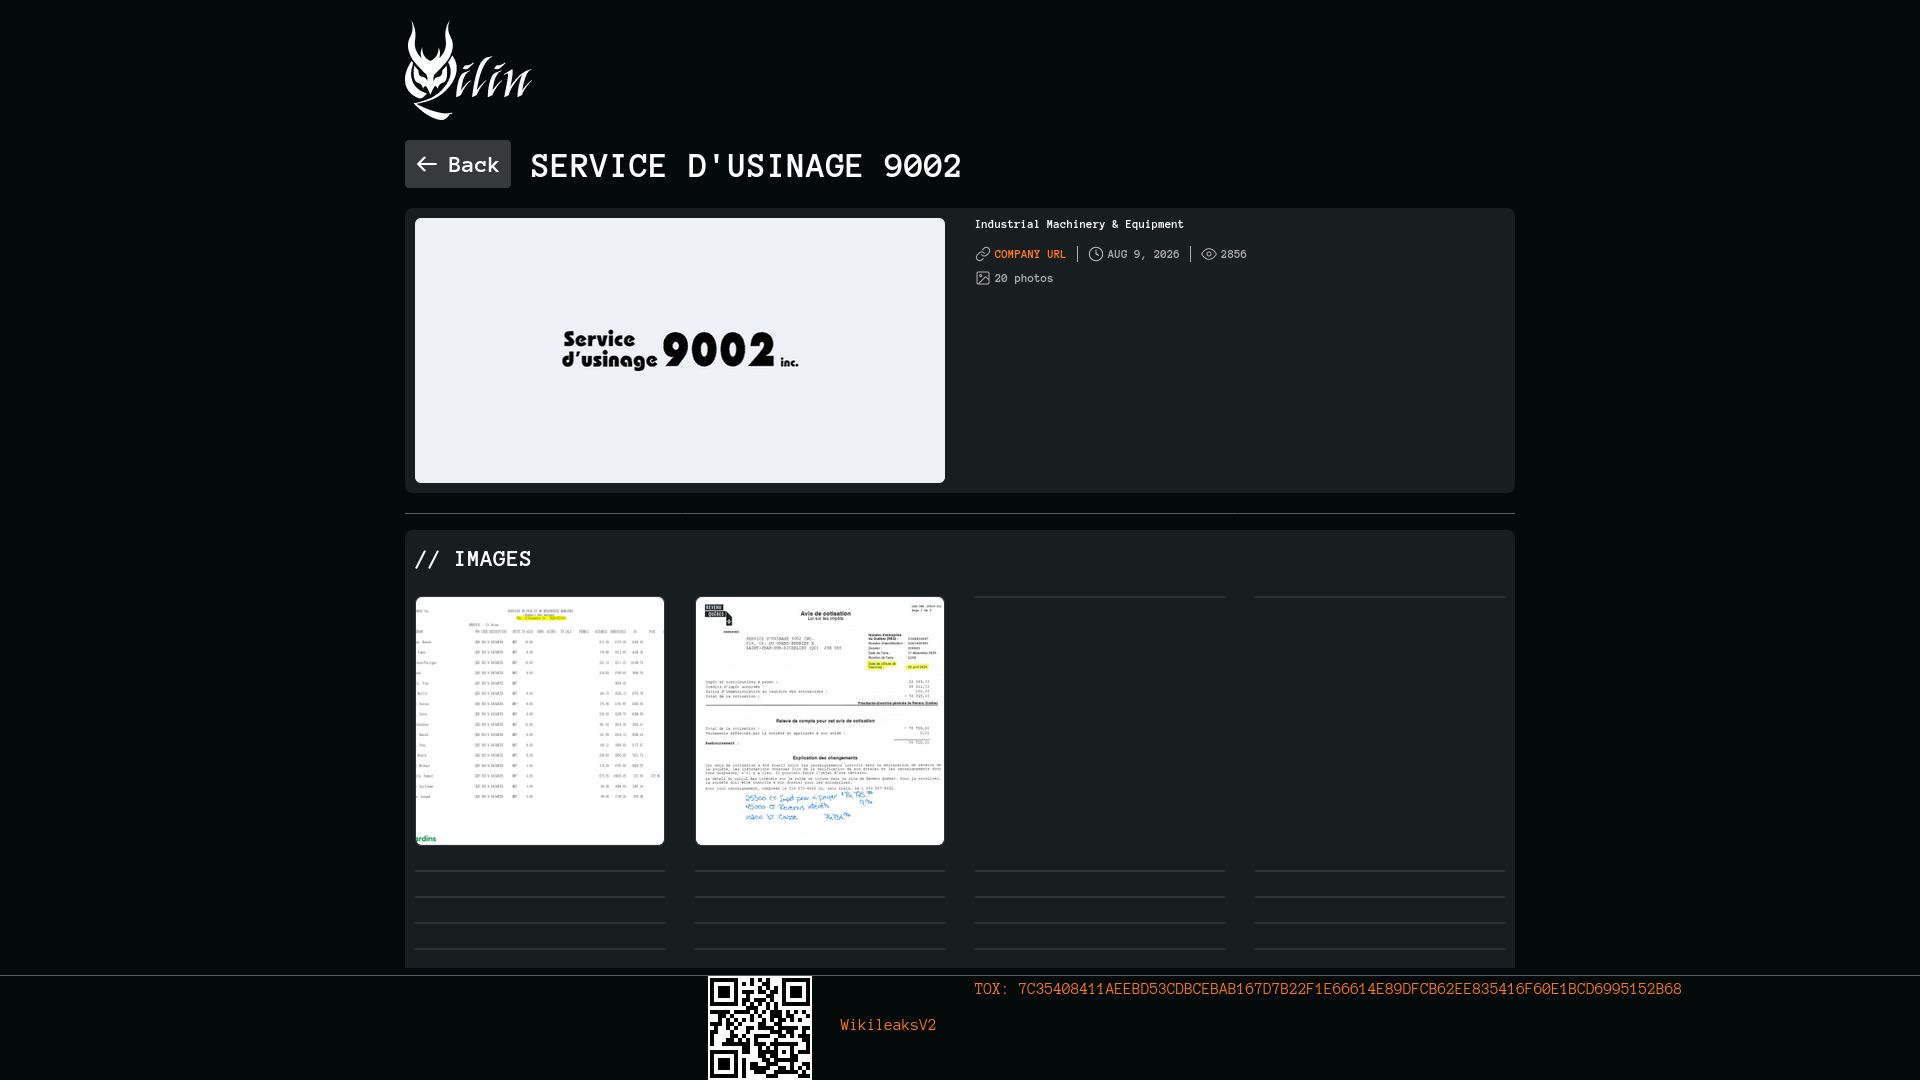Open the Service d'usinage 9002 inc. logo image
The height and width of the screenshot is (1080, 1920).
[x=680, y=350]
